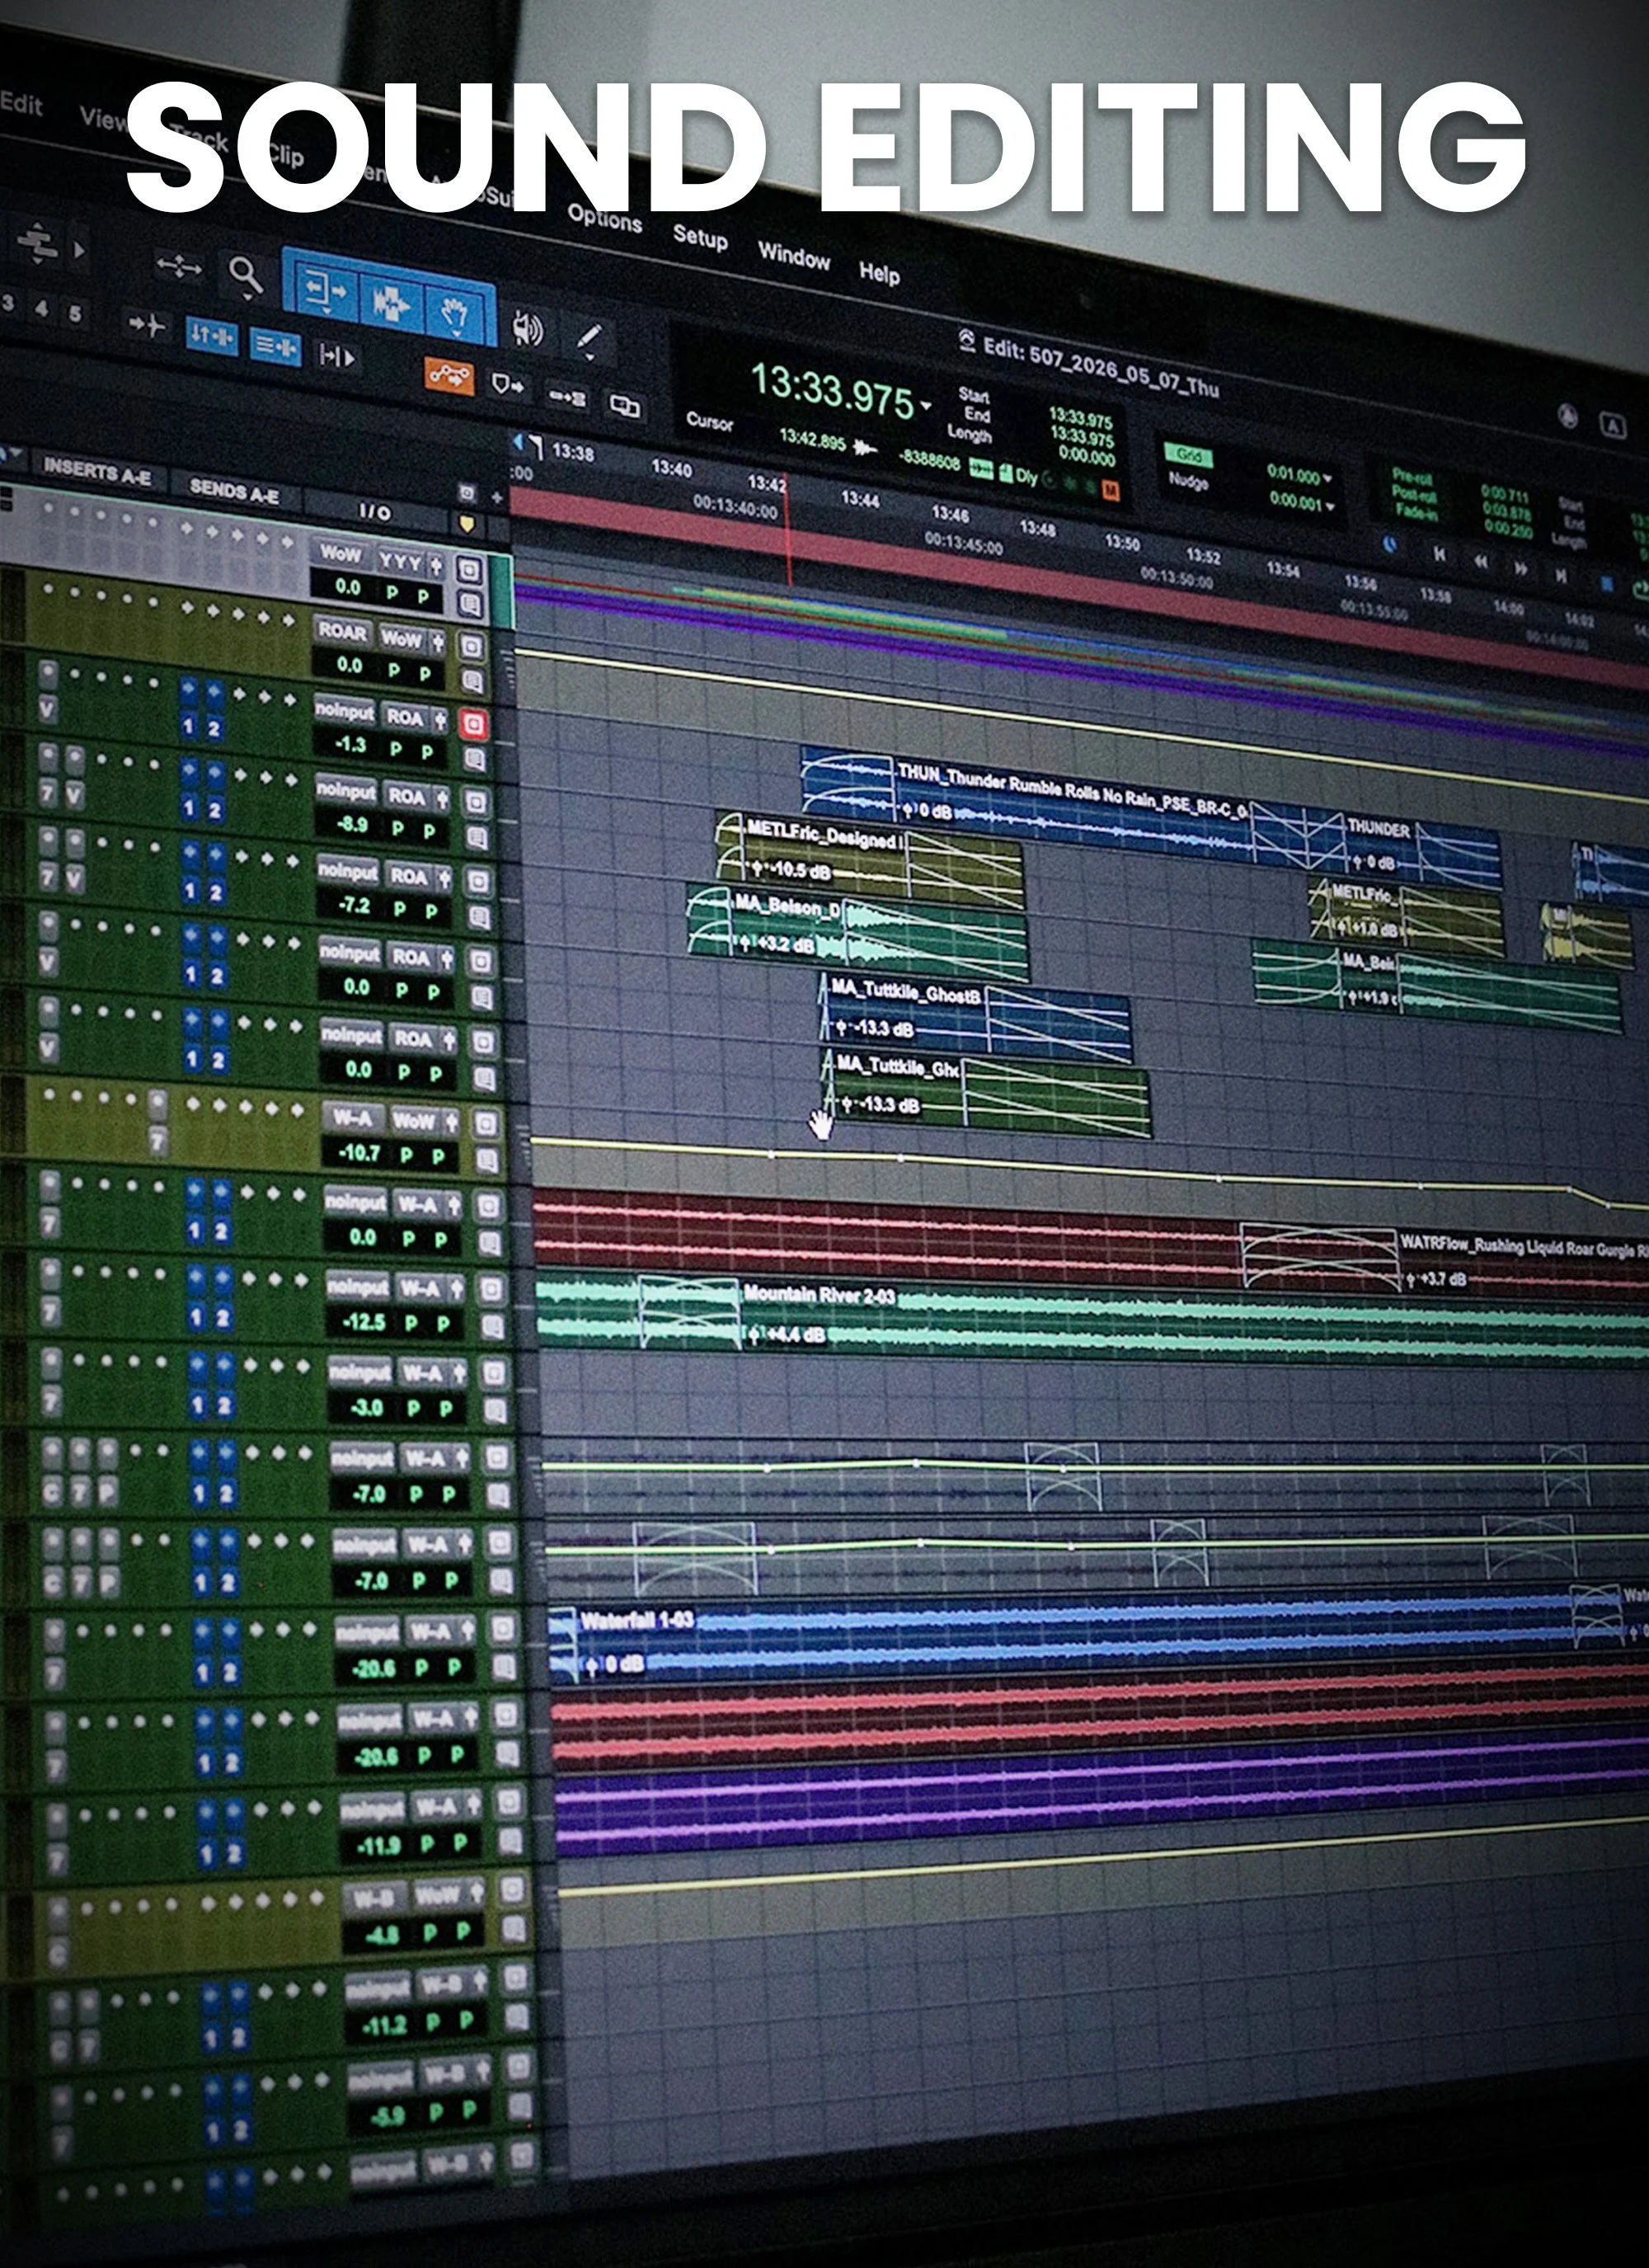This screenshot has width=1649, height=2268.
Task: Click the INSERTS A-E column header
Action: [97, 470]
